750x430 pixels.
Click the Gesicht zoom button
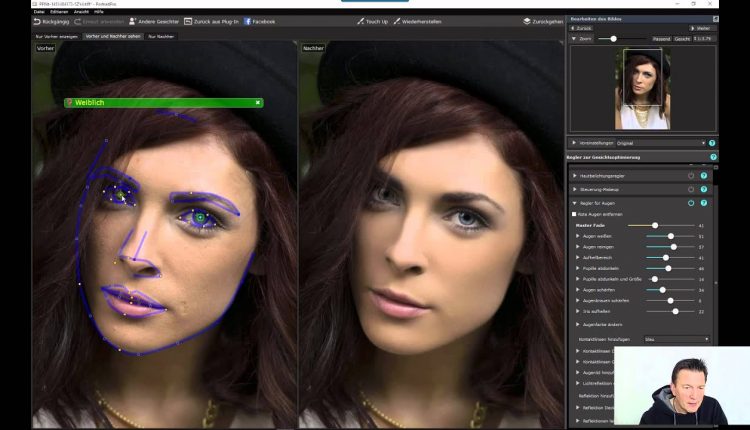pyautogui.click(x=682, y=39)
